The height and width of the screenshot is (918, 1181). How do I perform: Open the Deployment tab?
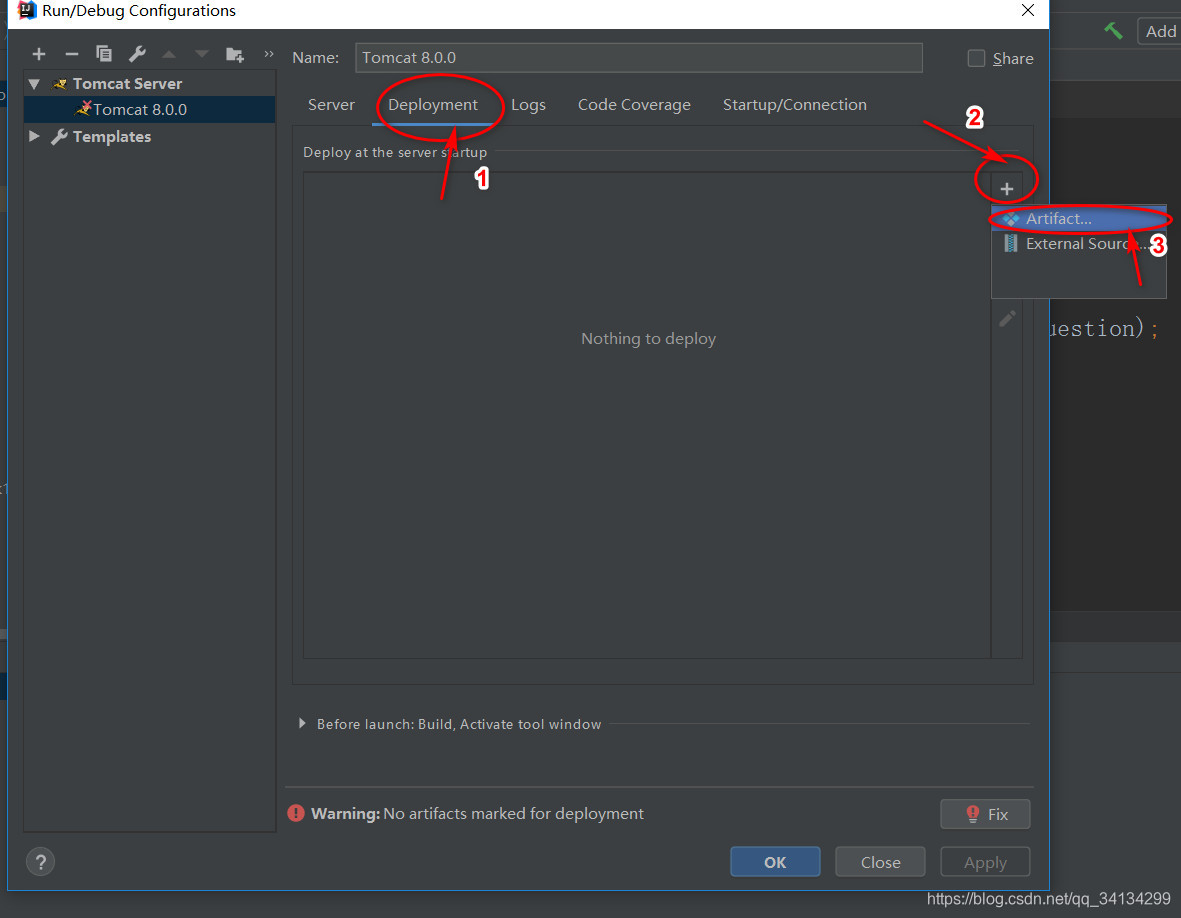tap(433, 105)
